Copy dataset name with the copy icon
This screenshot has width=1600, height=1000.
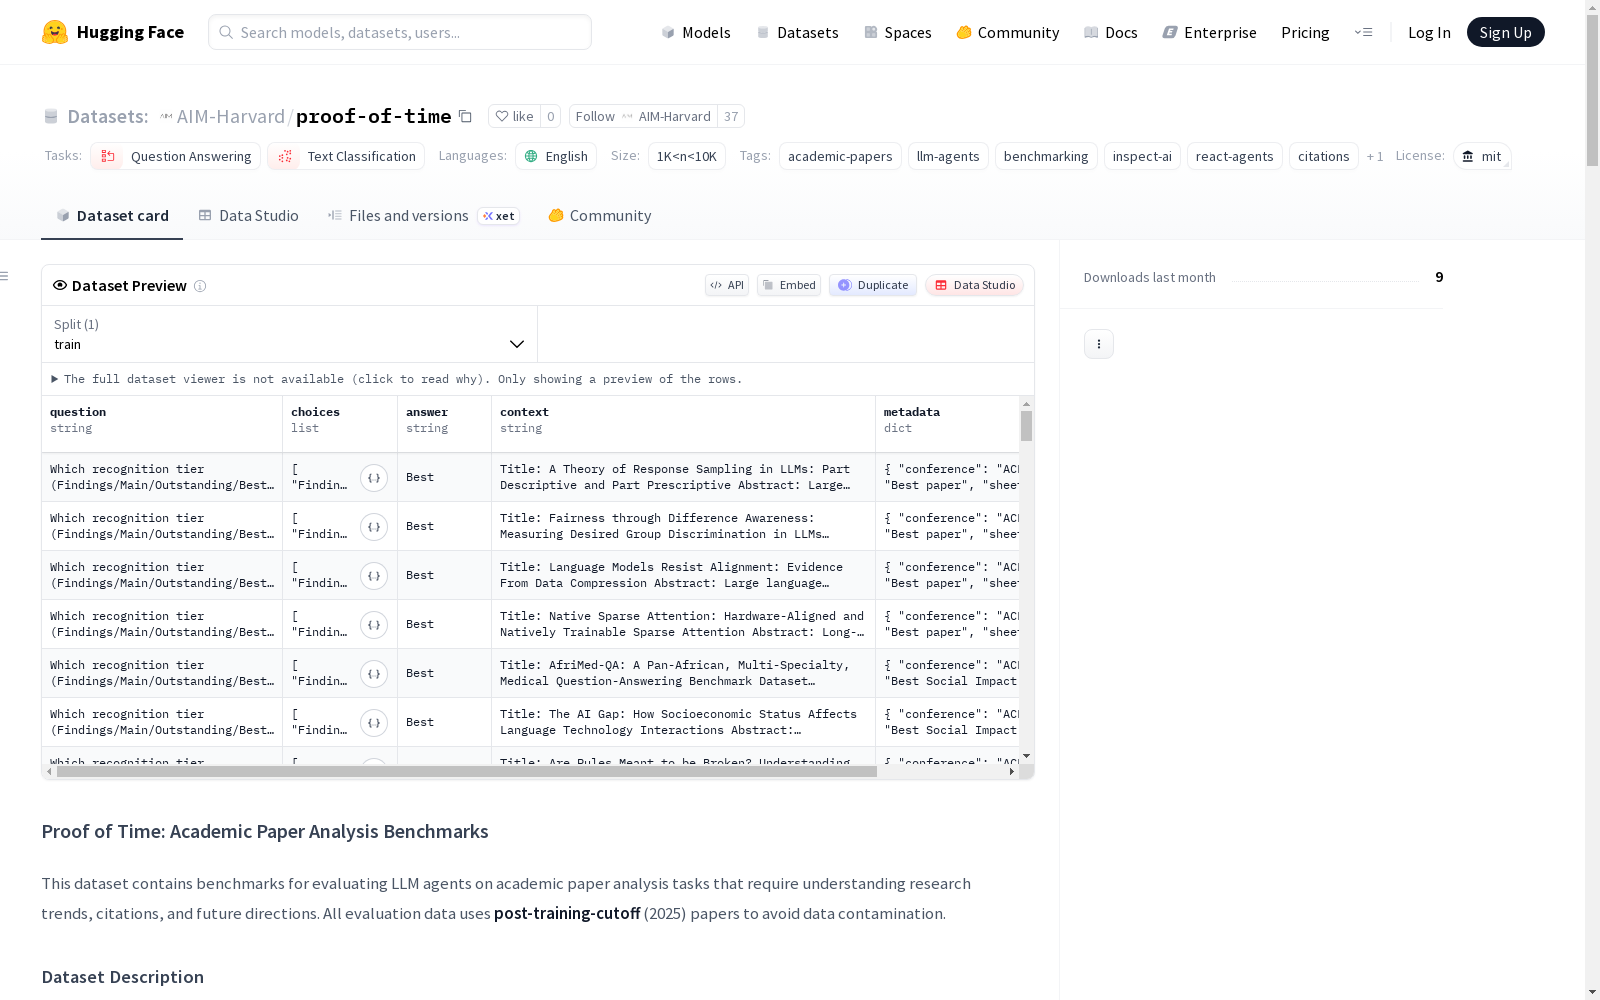[x=465, y=116]
